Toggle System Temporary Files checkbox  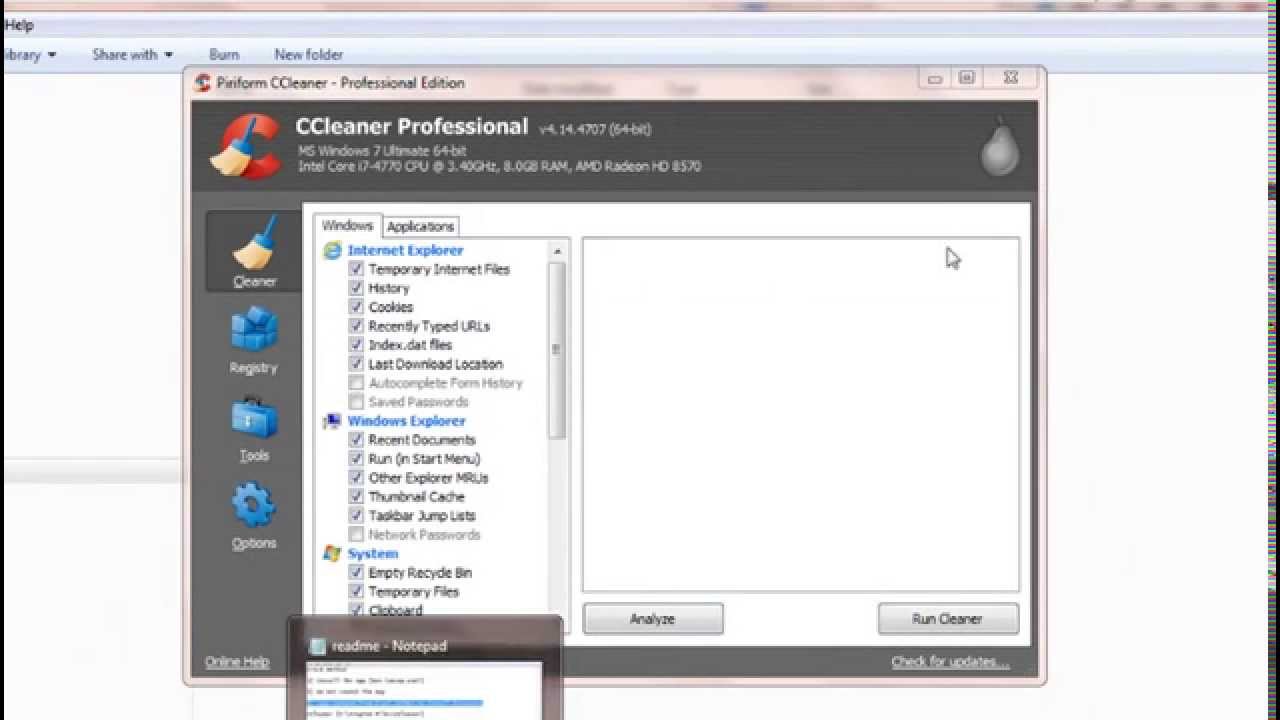[x=356, y=592]
